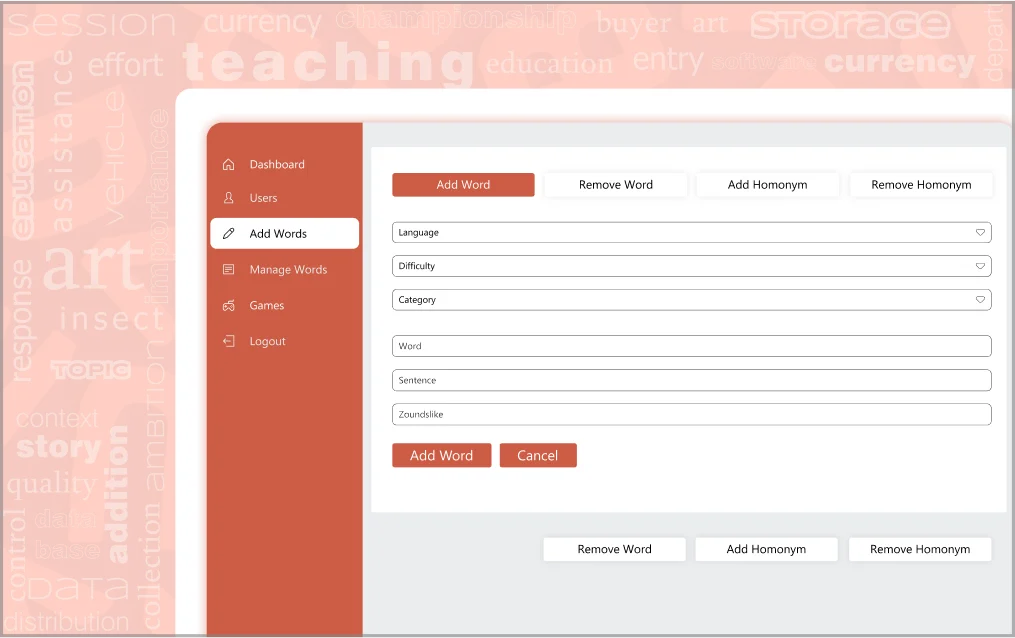This screenshot has width=1015, height=638.
Task: Click the bottom Add Homonym button
Action: tap(766, 549)
